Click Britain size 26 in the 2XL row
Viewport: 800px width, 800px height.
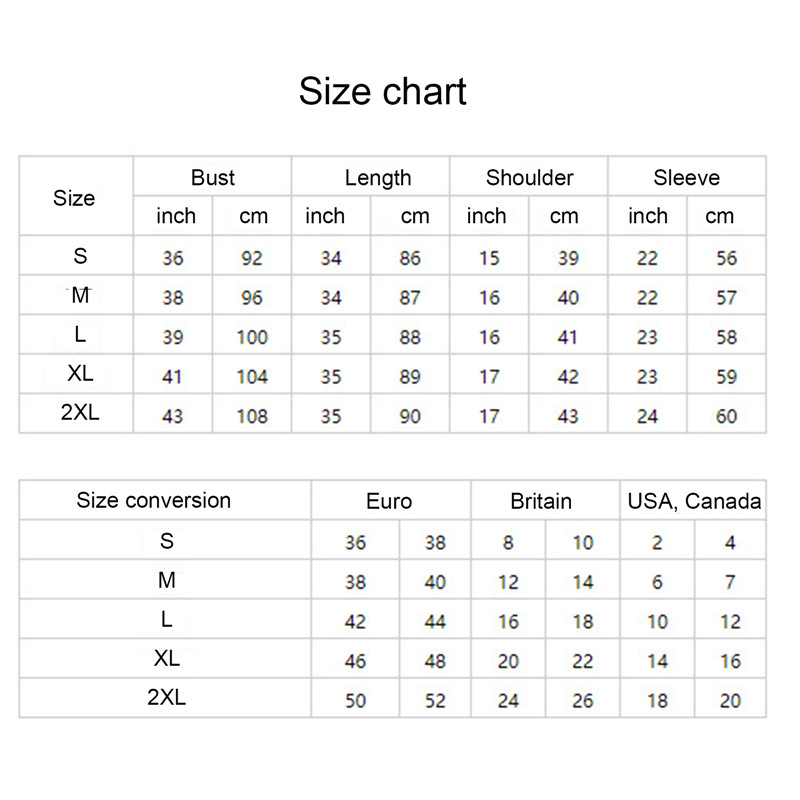583,701
